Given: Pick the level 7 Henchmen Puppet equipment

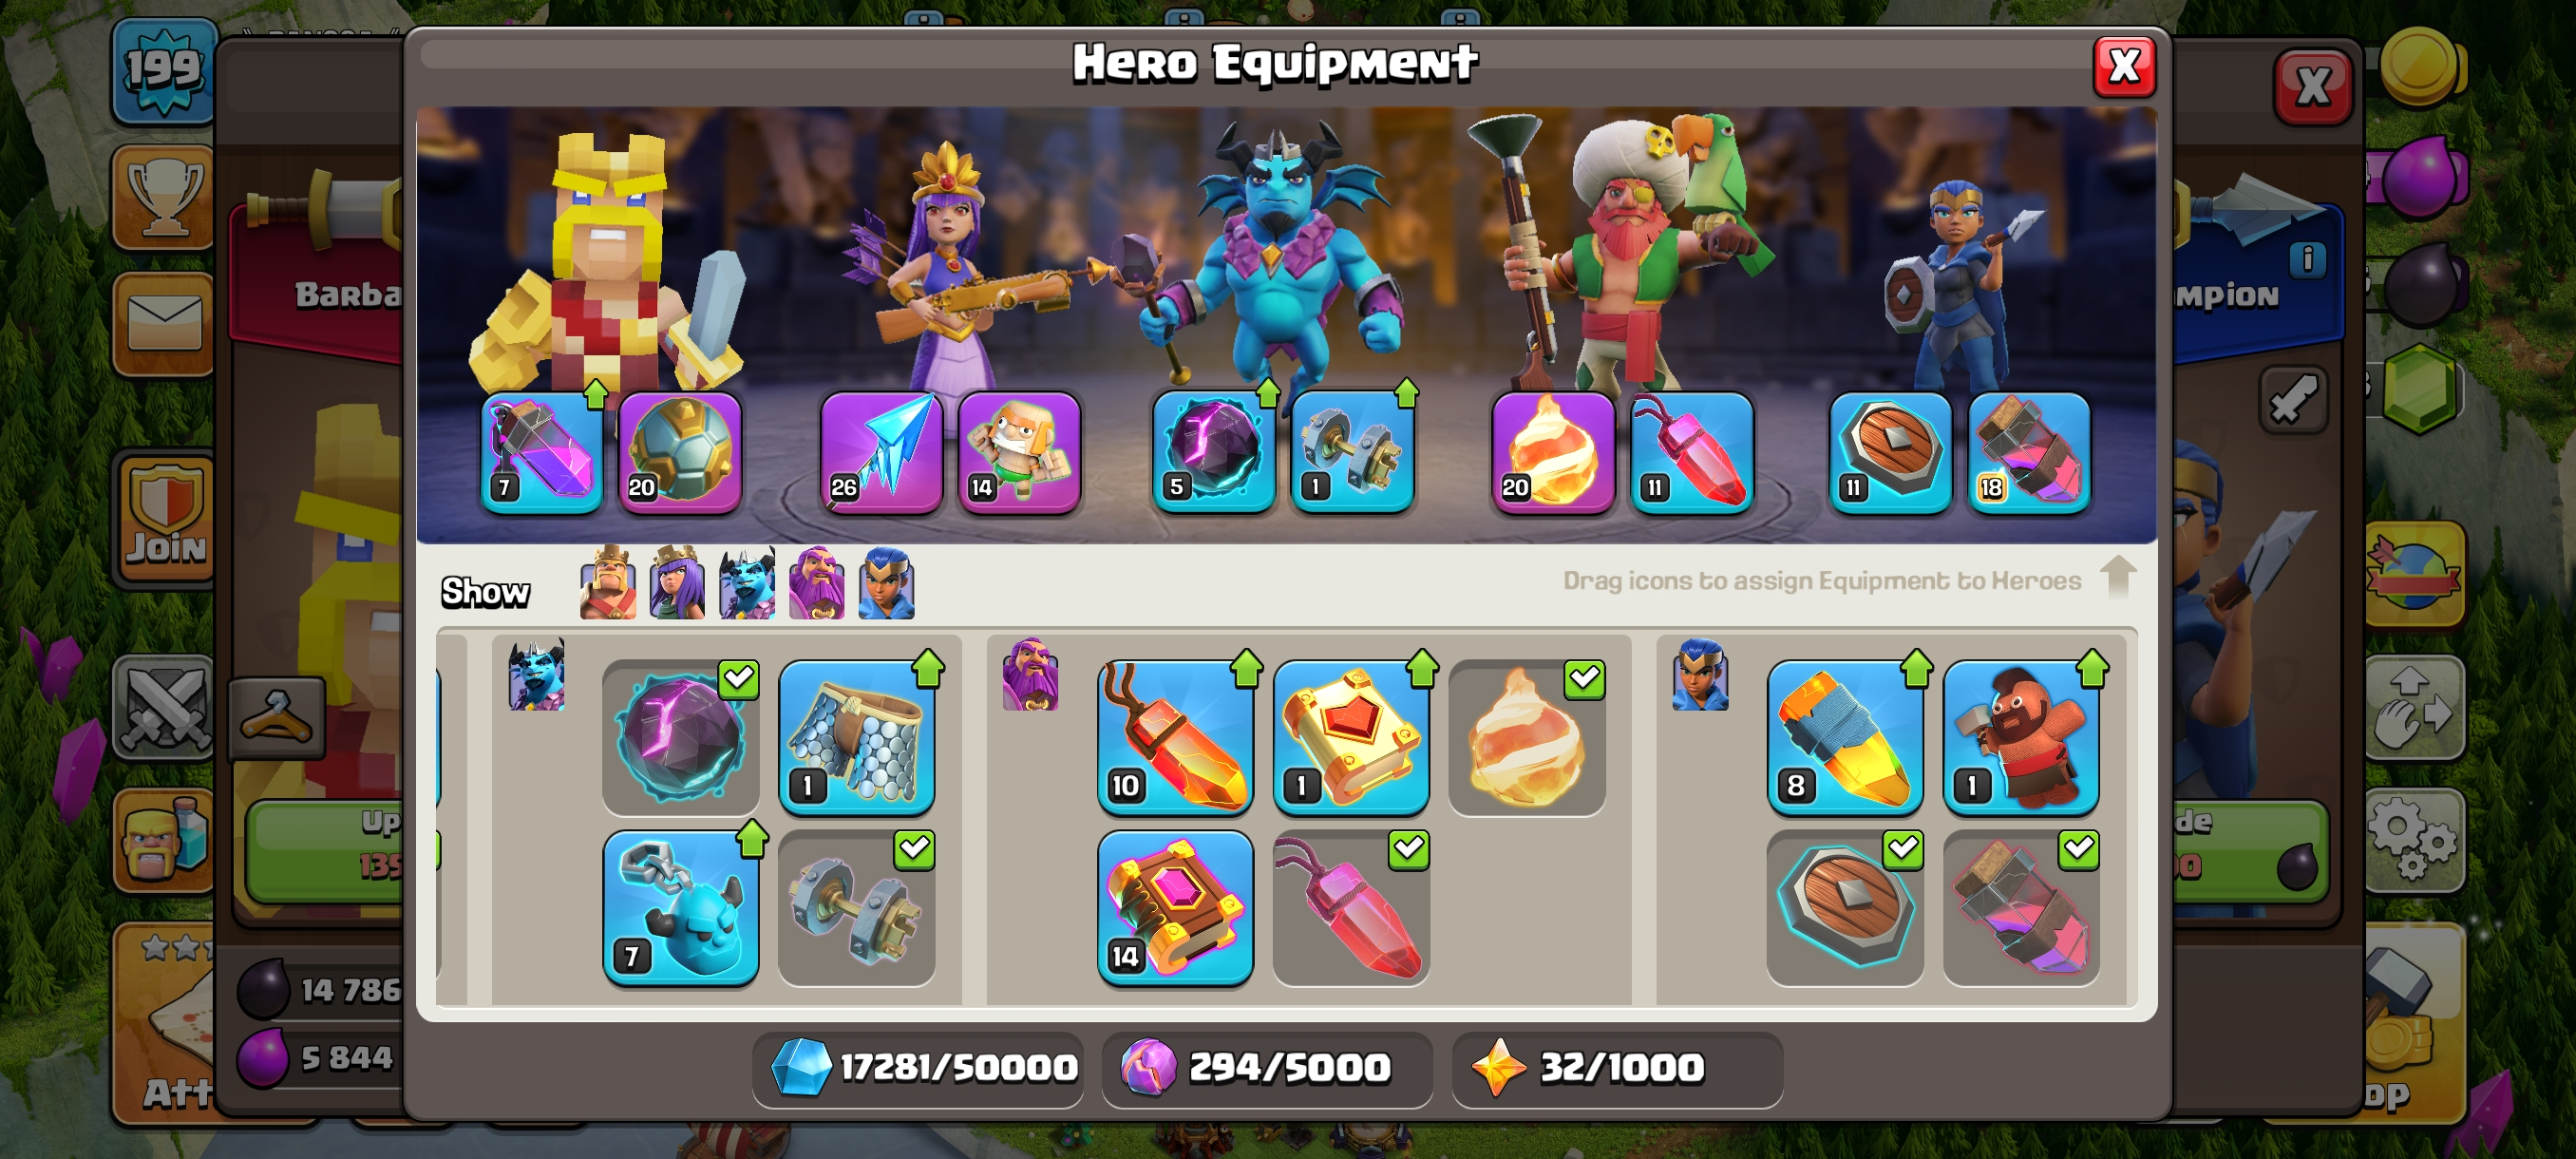Looking at the screenshot, I should 681,907.
